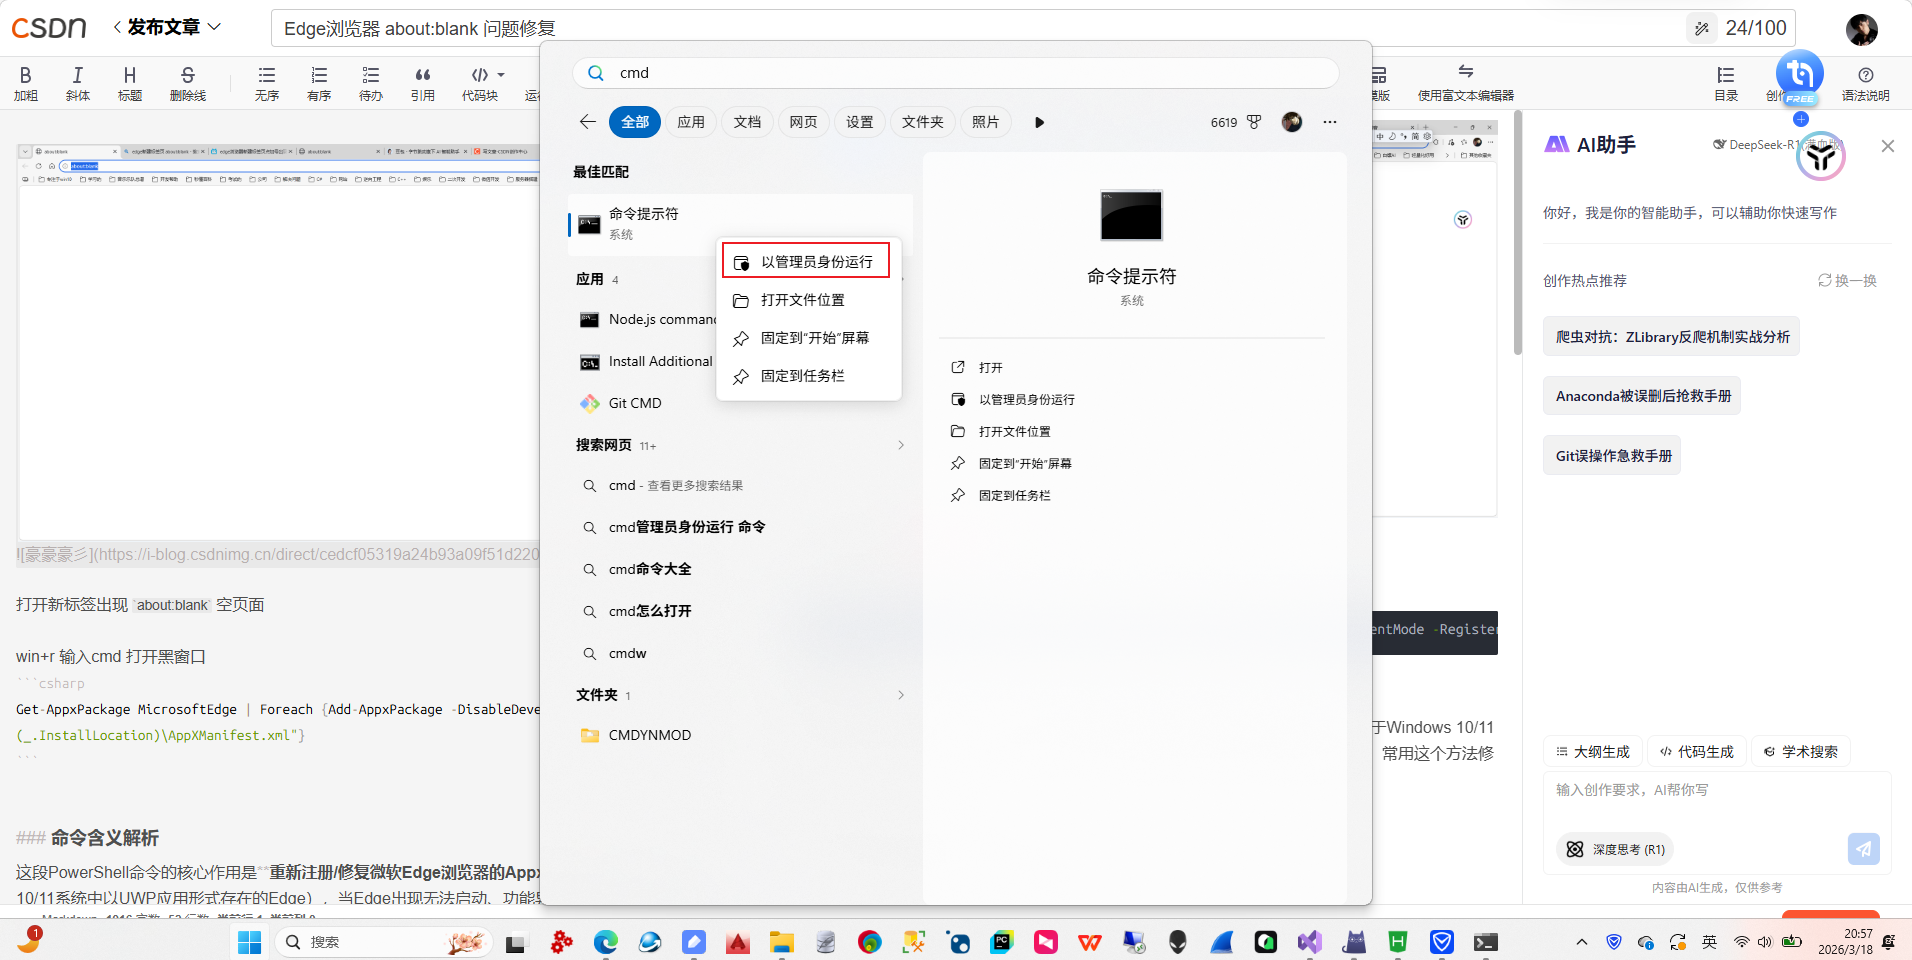Close the AI助手 panel

(1888, 146)
